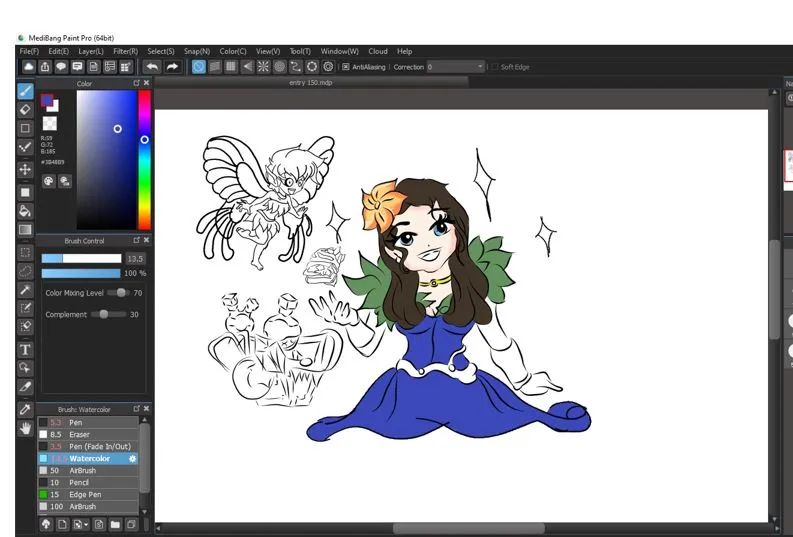Click the new brush page button

tap(62, 524)
